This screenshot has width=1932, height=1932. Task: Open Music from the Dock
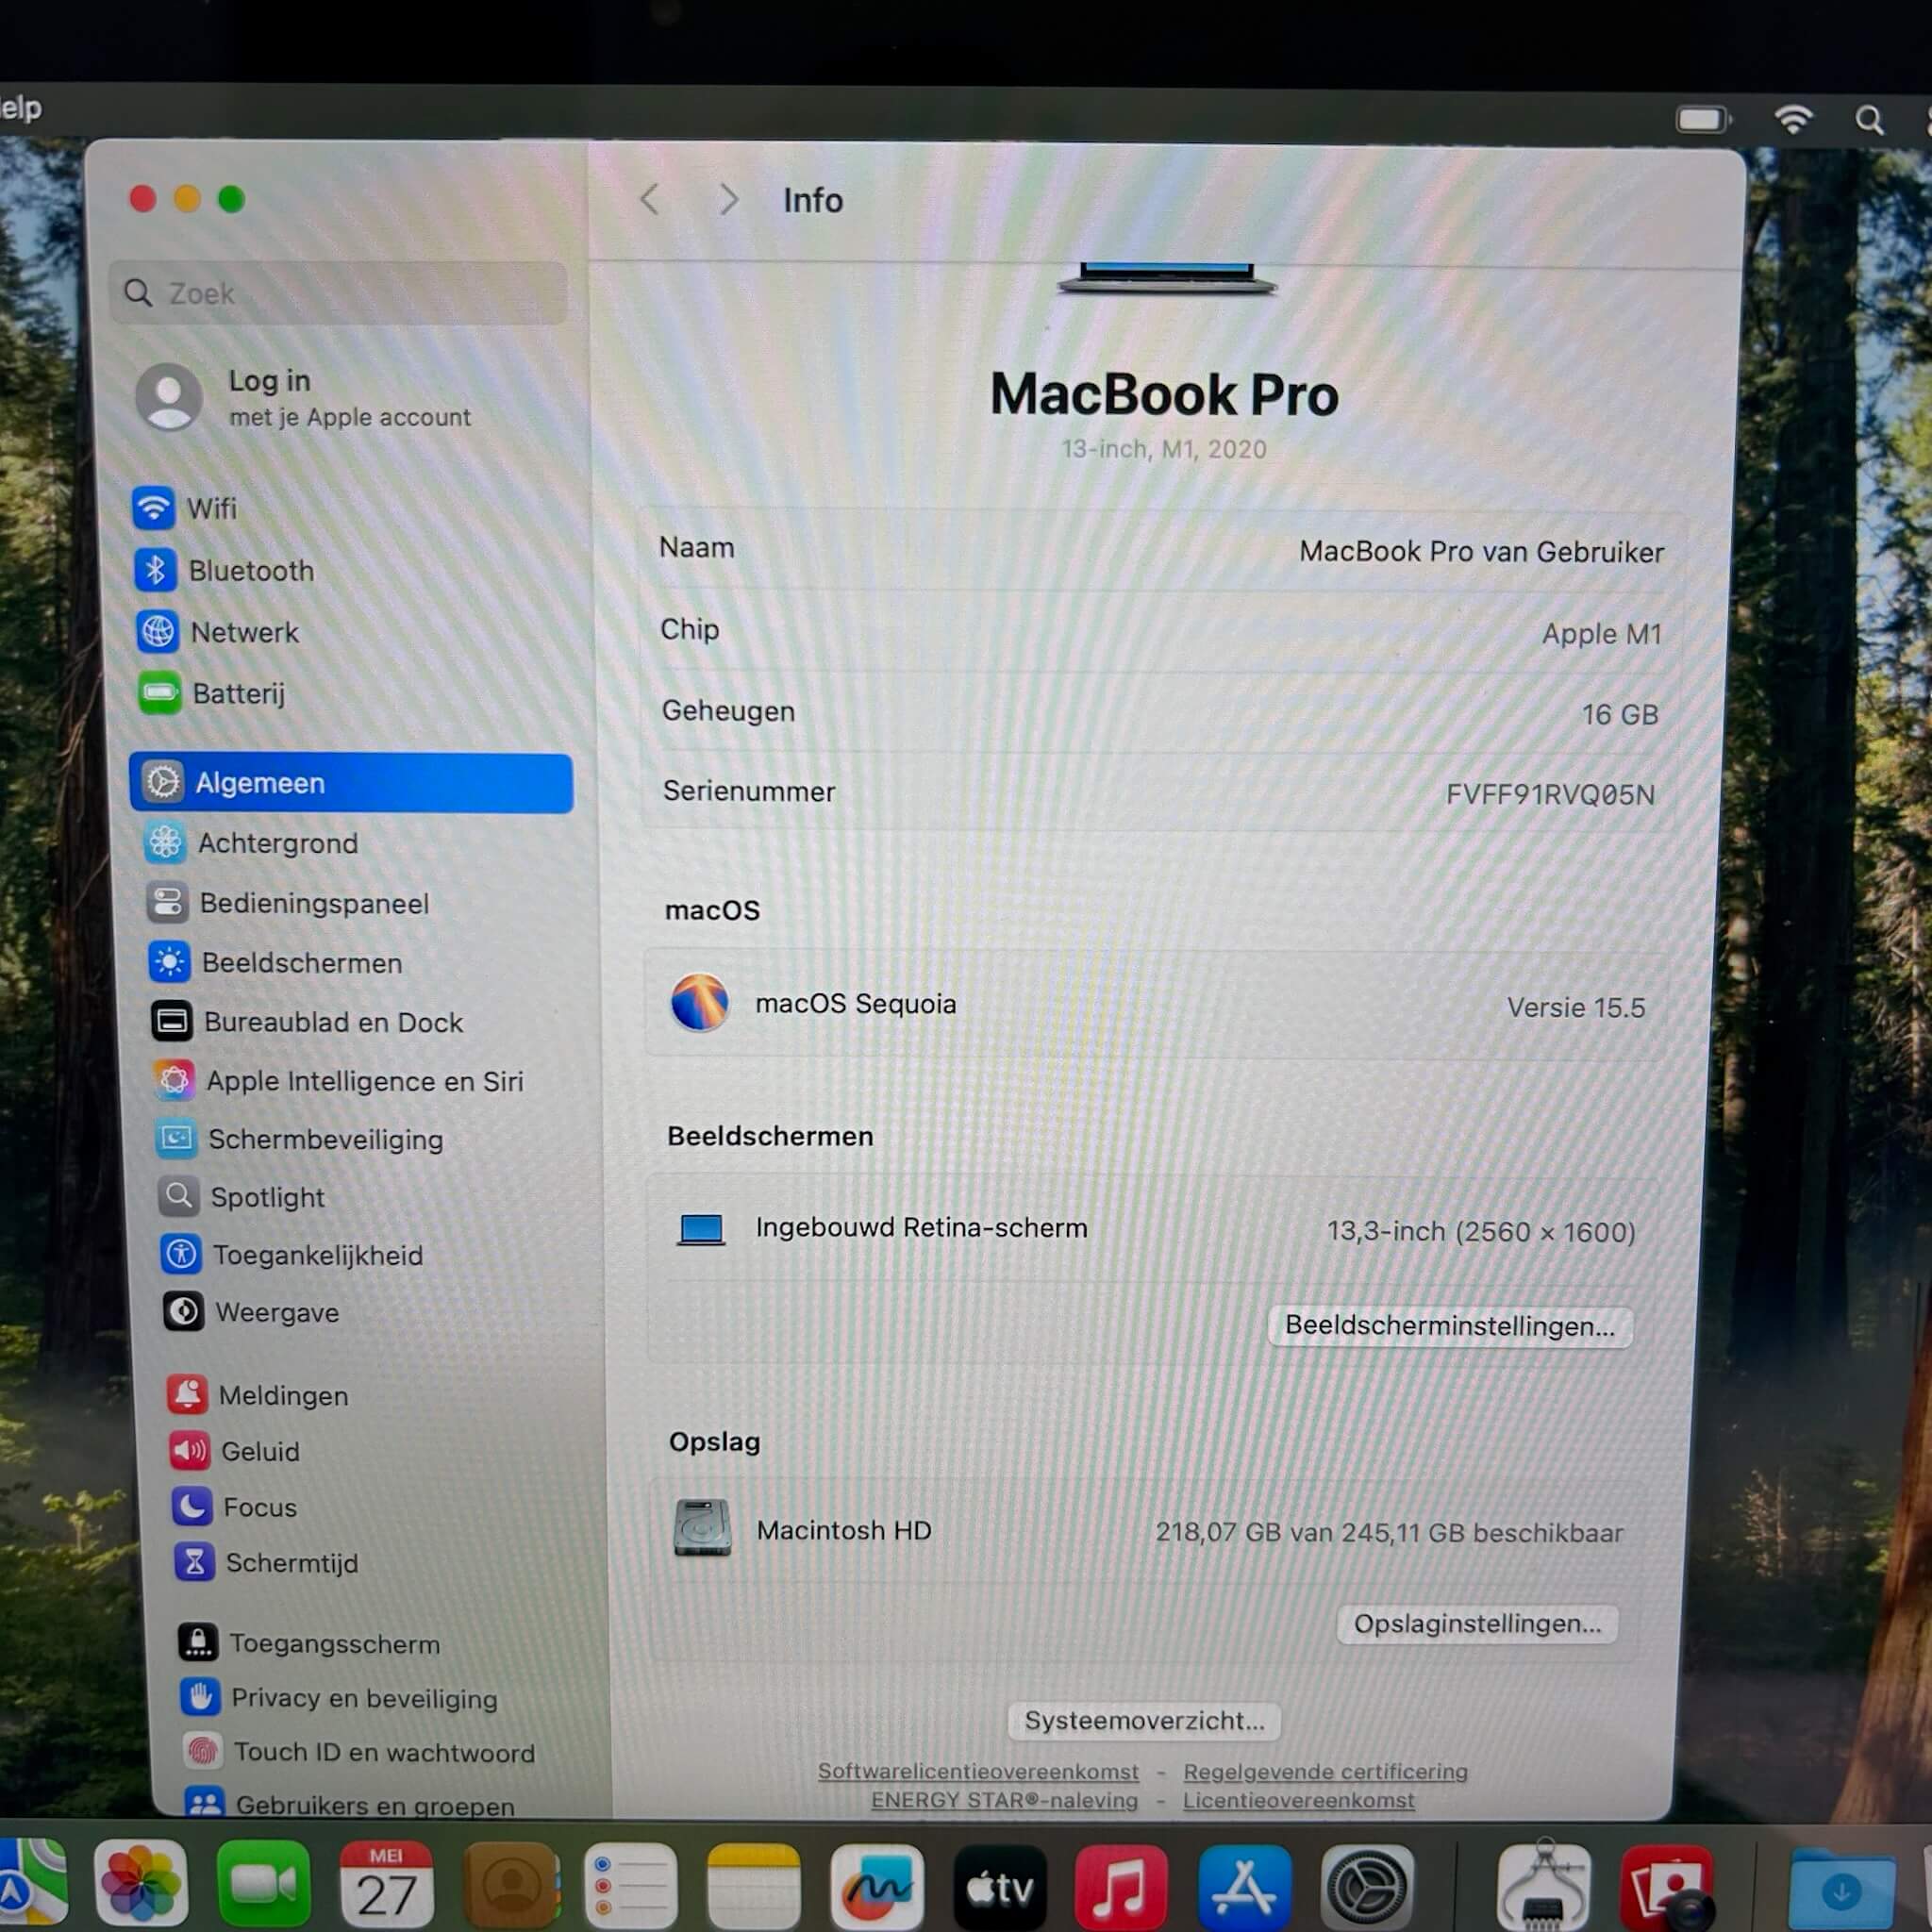[1121, 1888]
